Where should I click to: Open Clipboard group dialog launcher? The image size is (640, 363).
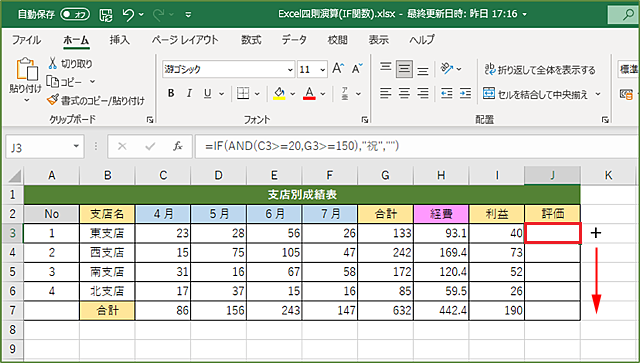(x=150, y=120)
